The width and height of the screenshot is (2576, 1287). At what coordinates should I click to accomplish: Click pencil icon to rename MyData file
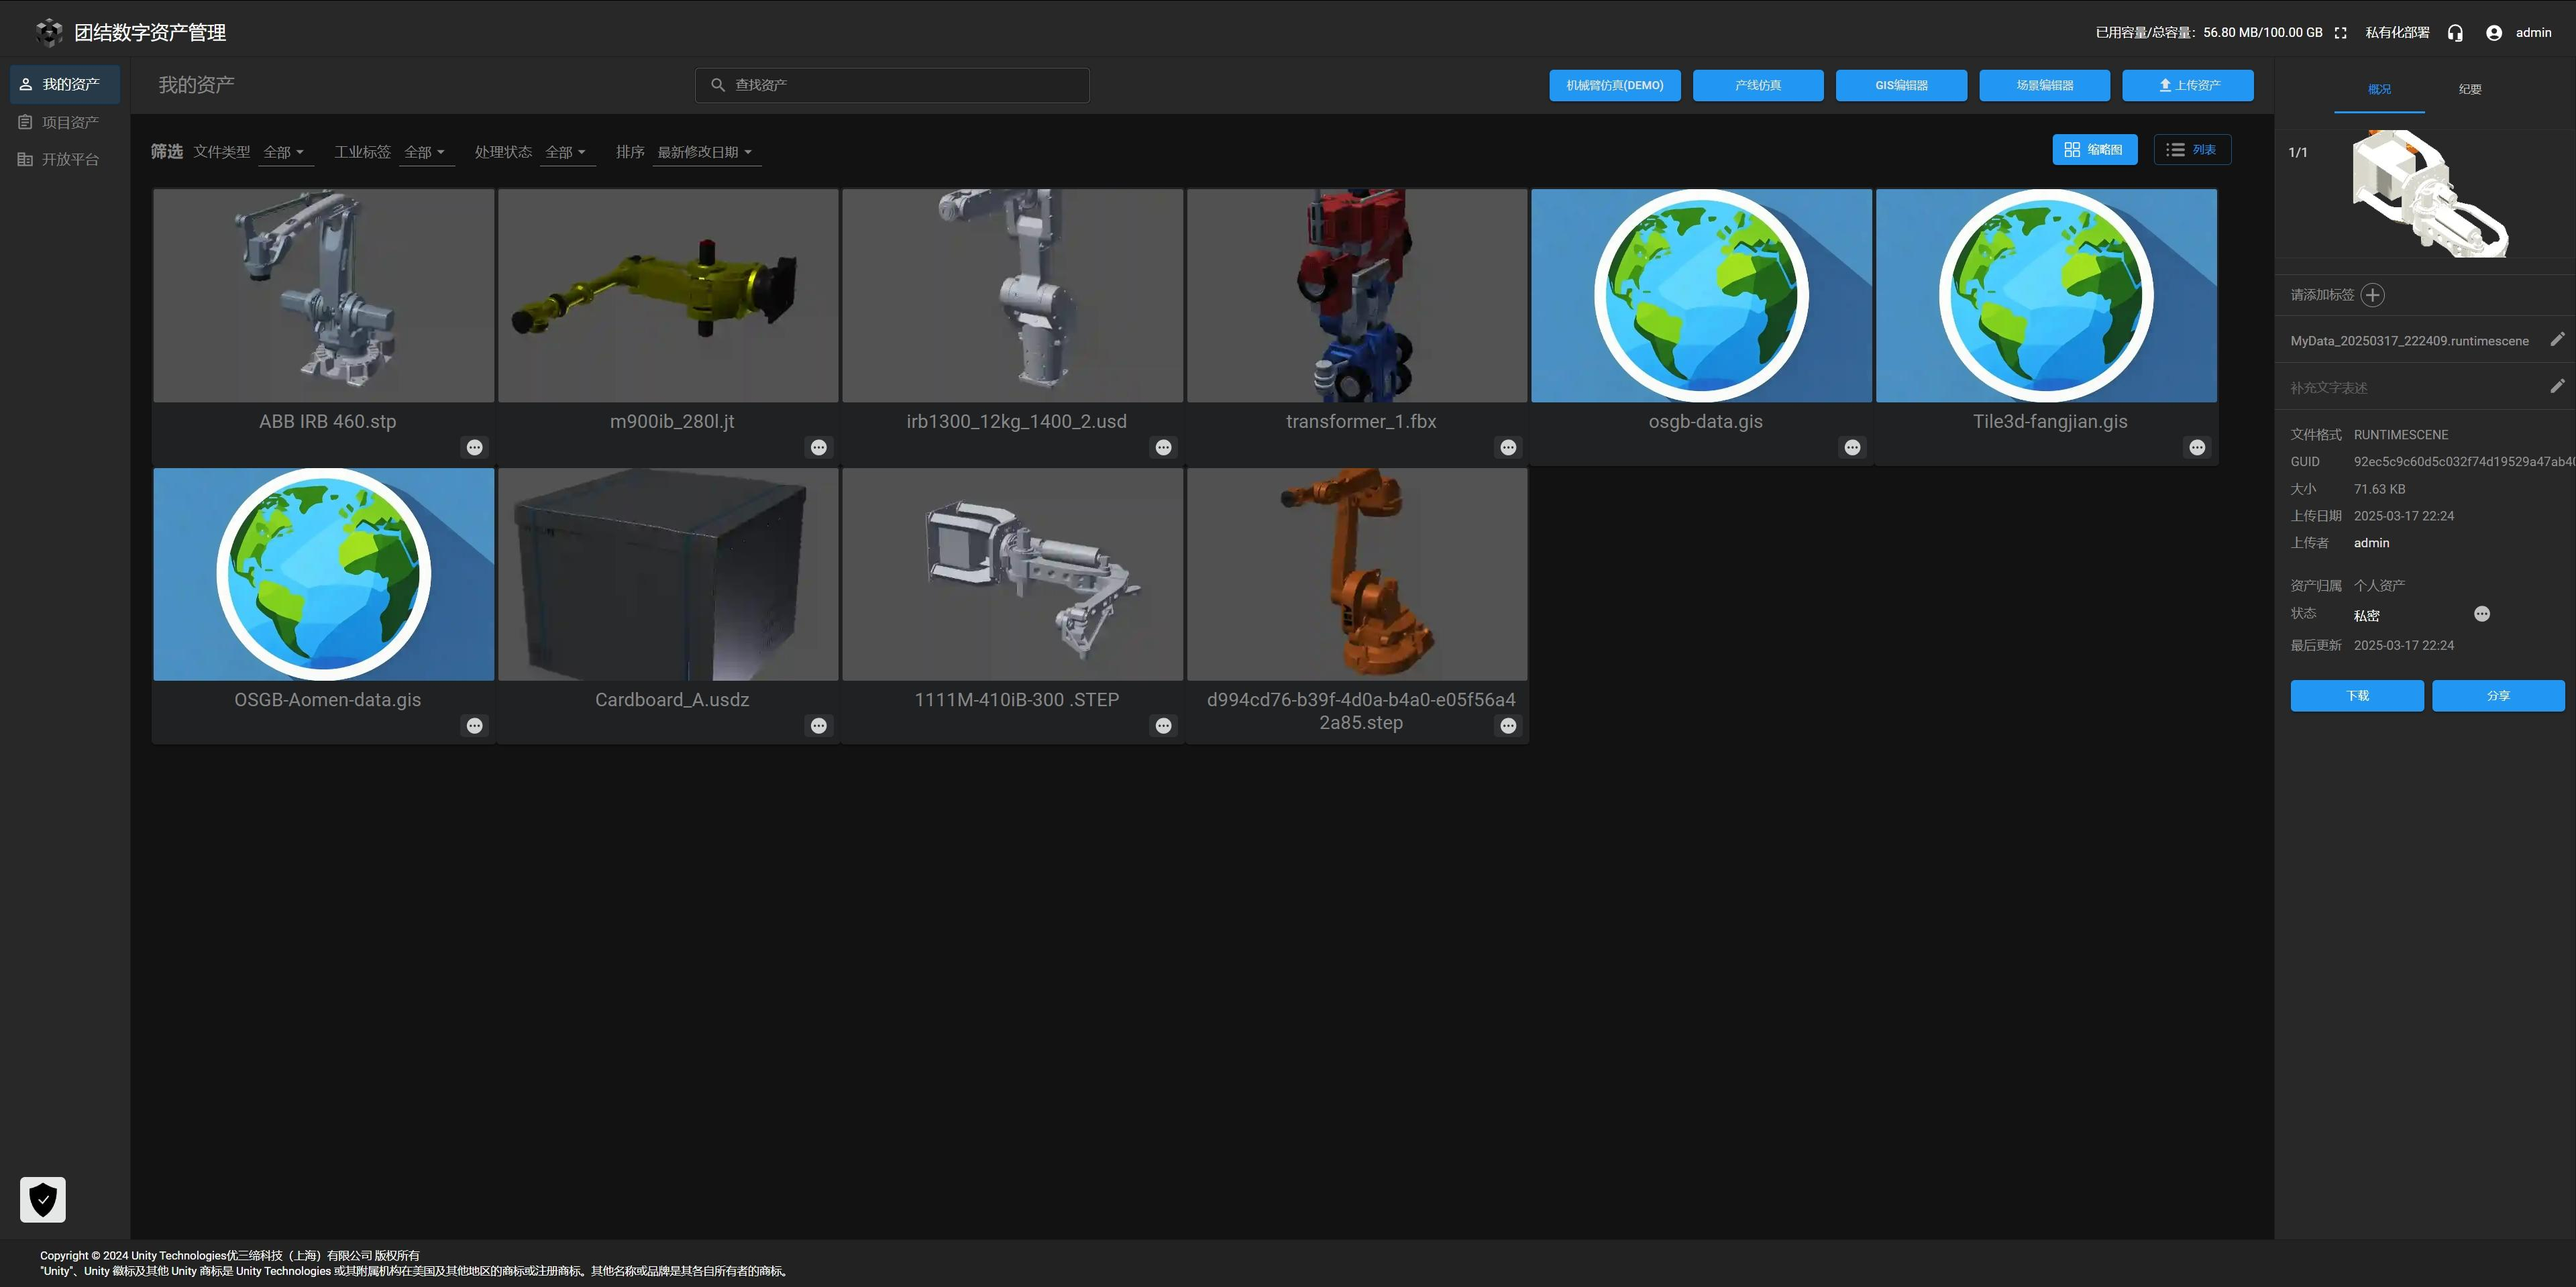click(2556, 340)
